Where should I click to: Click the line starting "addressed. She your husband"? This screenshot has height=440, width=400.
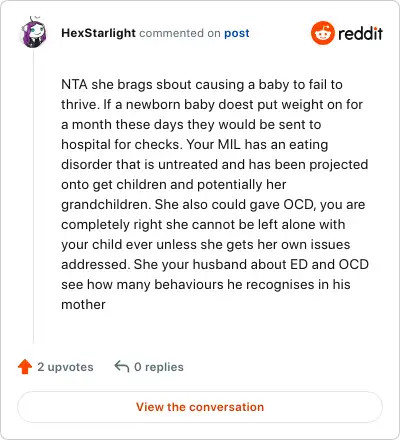(215, 264)
